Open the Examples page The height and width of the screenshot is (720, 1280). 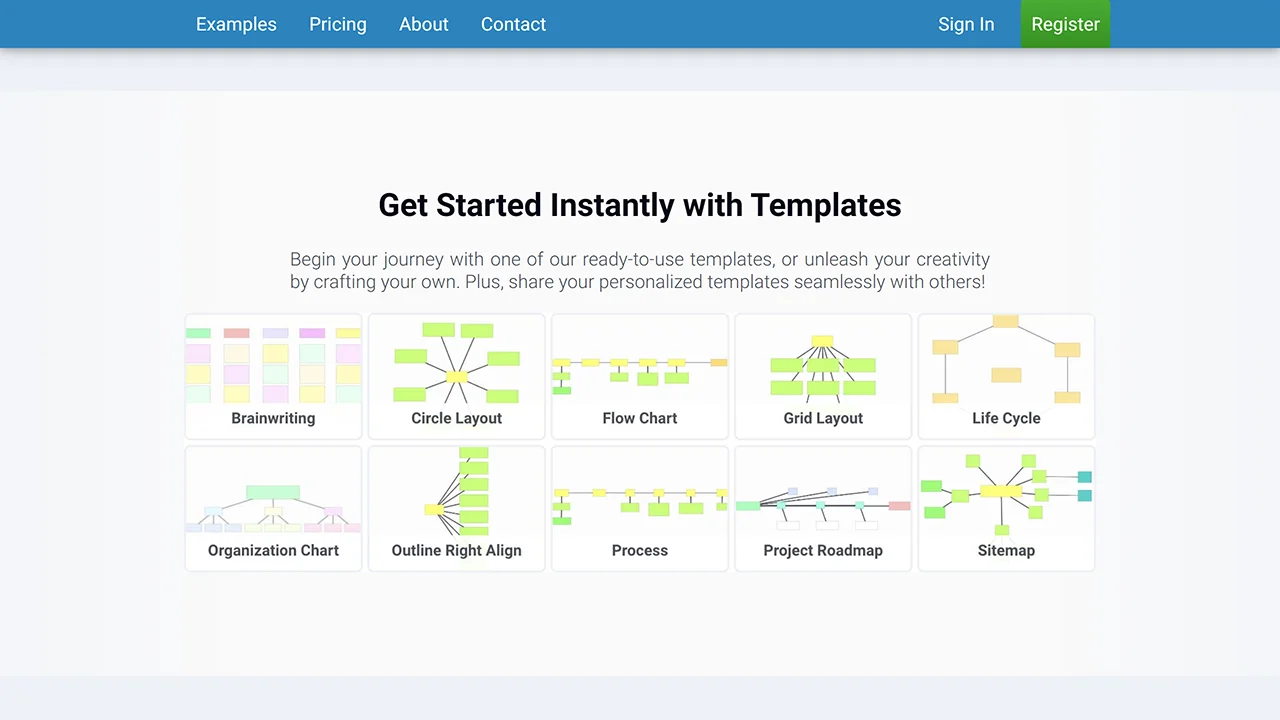(236, 24)
